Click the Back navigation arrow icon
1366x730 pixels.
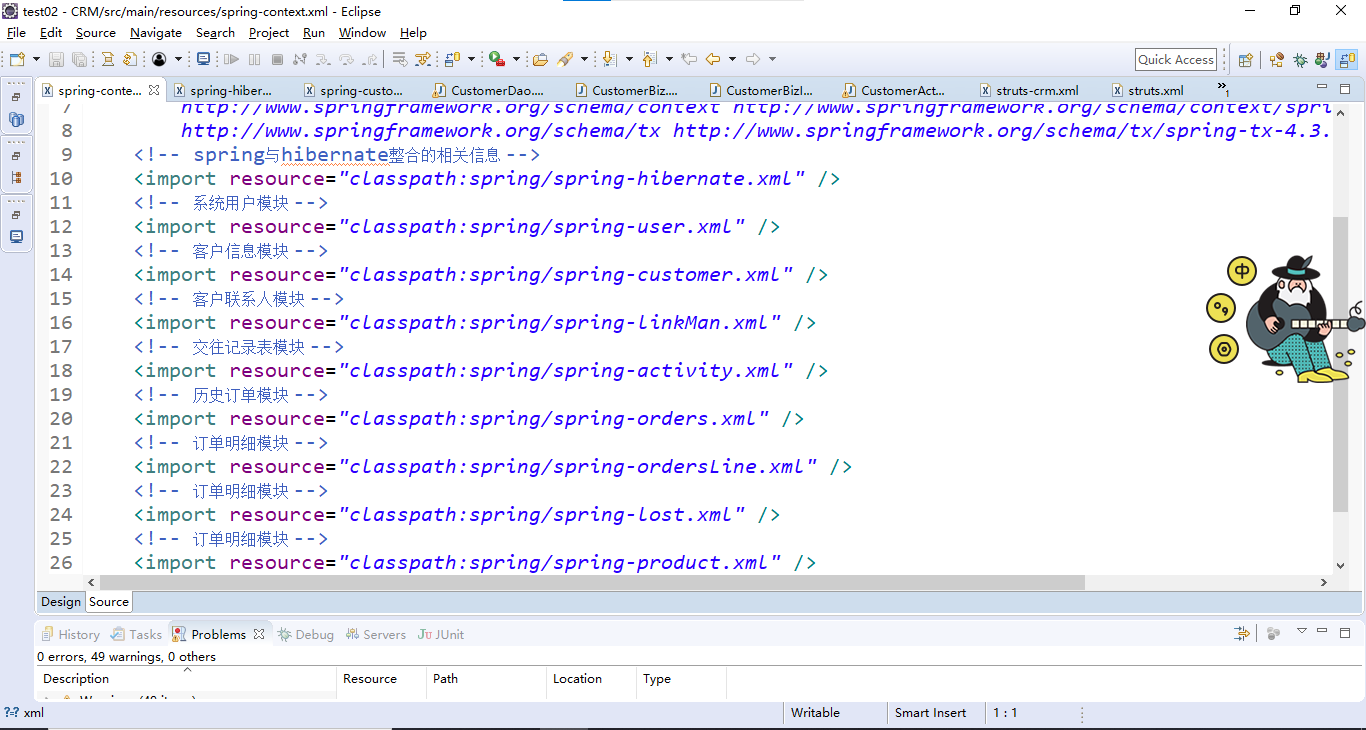[x=713, y=59]
